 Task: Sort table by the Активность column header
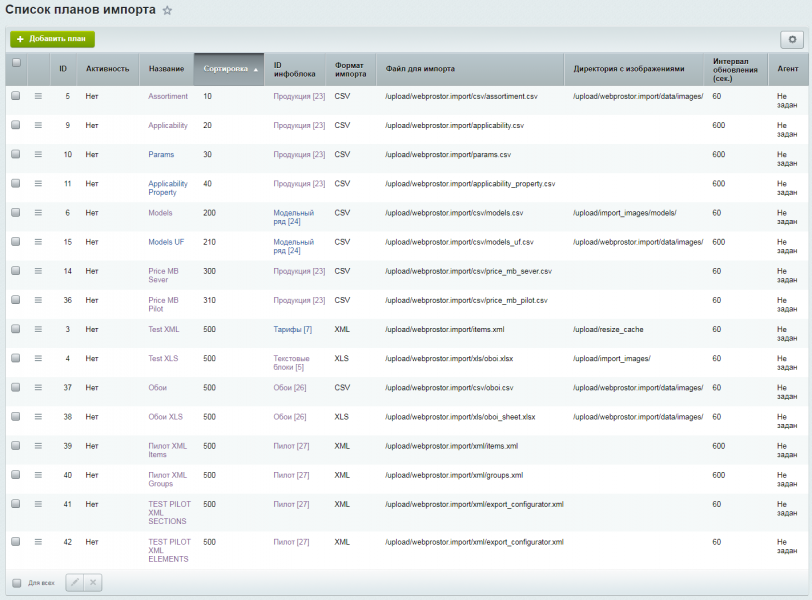(x=107, y=69)
